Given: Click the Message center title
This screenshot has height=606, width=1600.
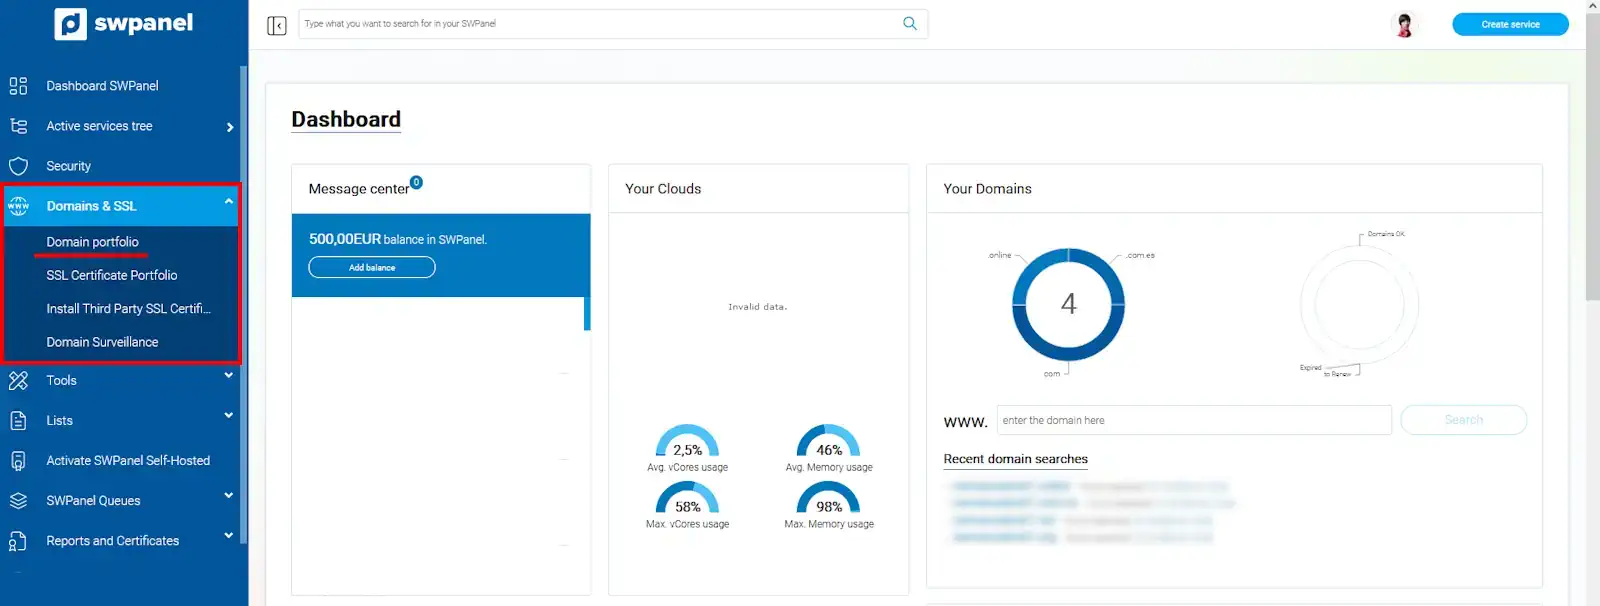Looking at the screenshot, I should (x=358, y=189).
